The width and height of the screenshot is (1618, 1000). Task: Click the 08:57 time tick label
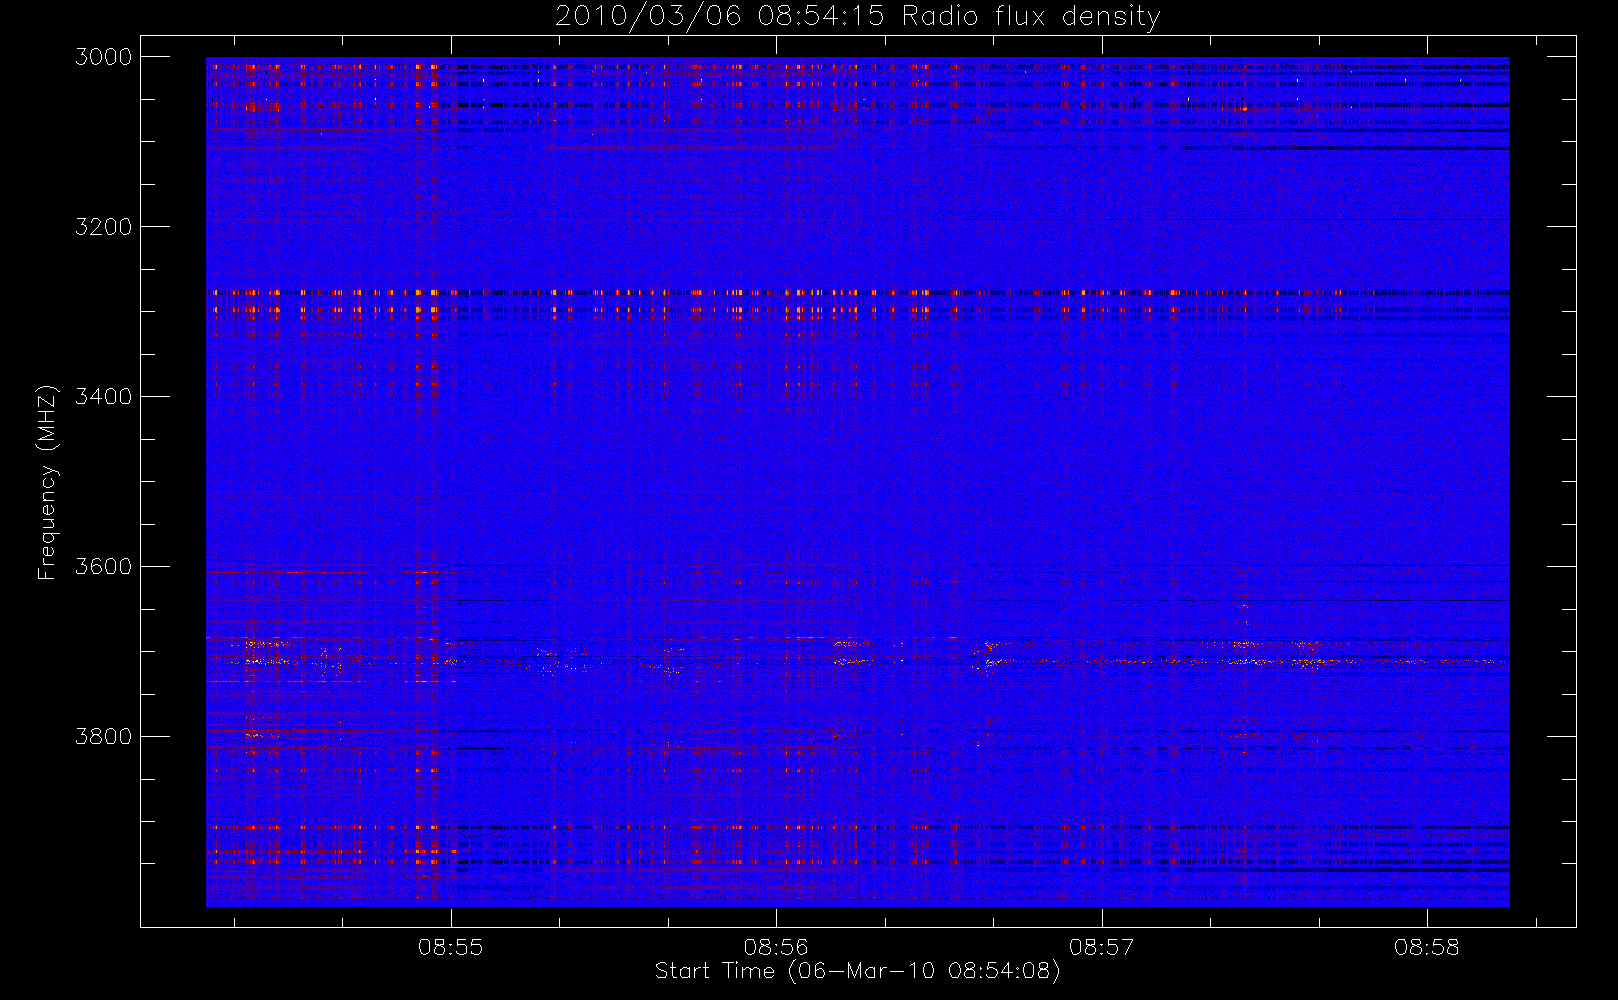coord(1101,947)
